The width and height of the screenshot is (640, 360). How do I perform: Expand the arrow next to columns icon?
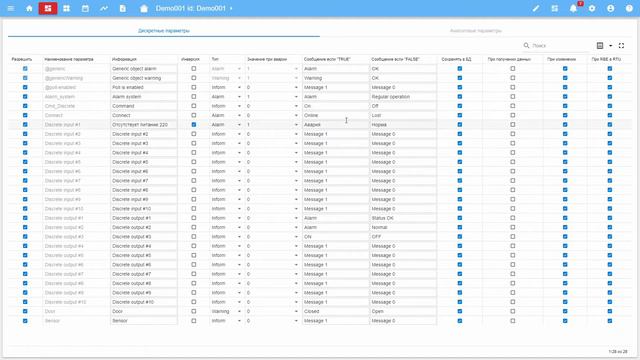611,46
